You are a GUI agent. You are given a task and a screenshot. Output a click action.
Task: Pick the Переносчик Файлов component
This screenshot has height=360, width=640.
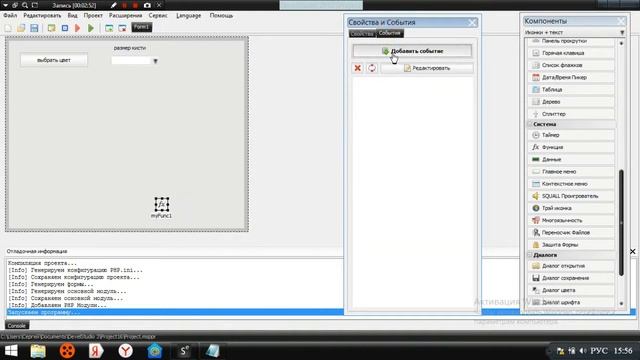click(571, 233)
